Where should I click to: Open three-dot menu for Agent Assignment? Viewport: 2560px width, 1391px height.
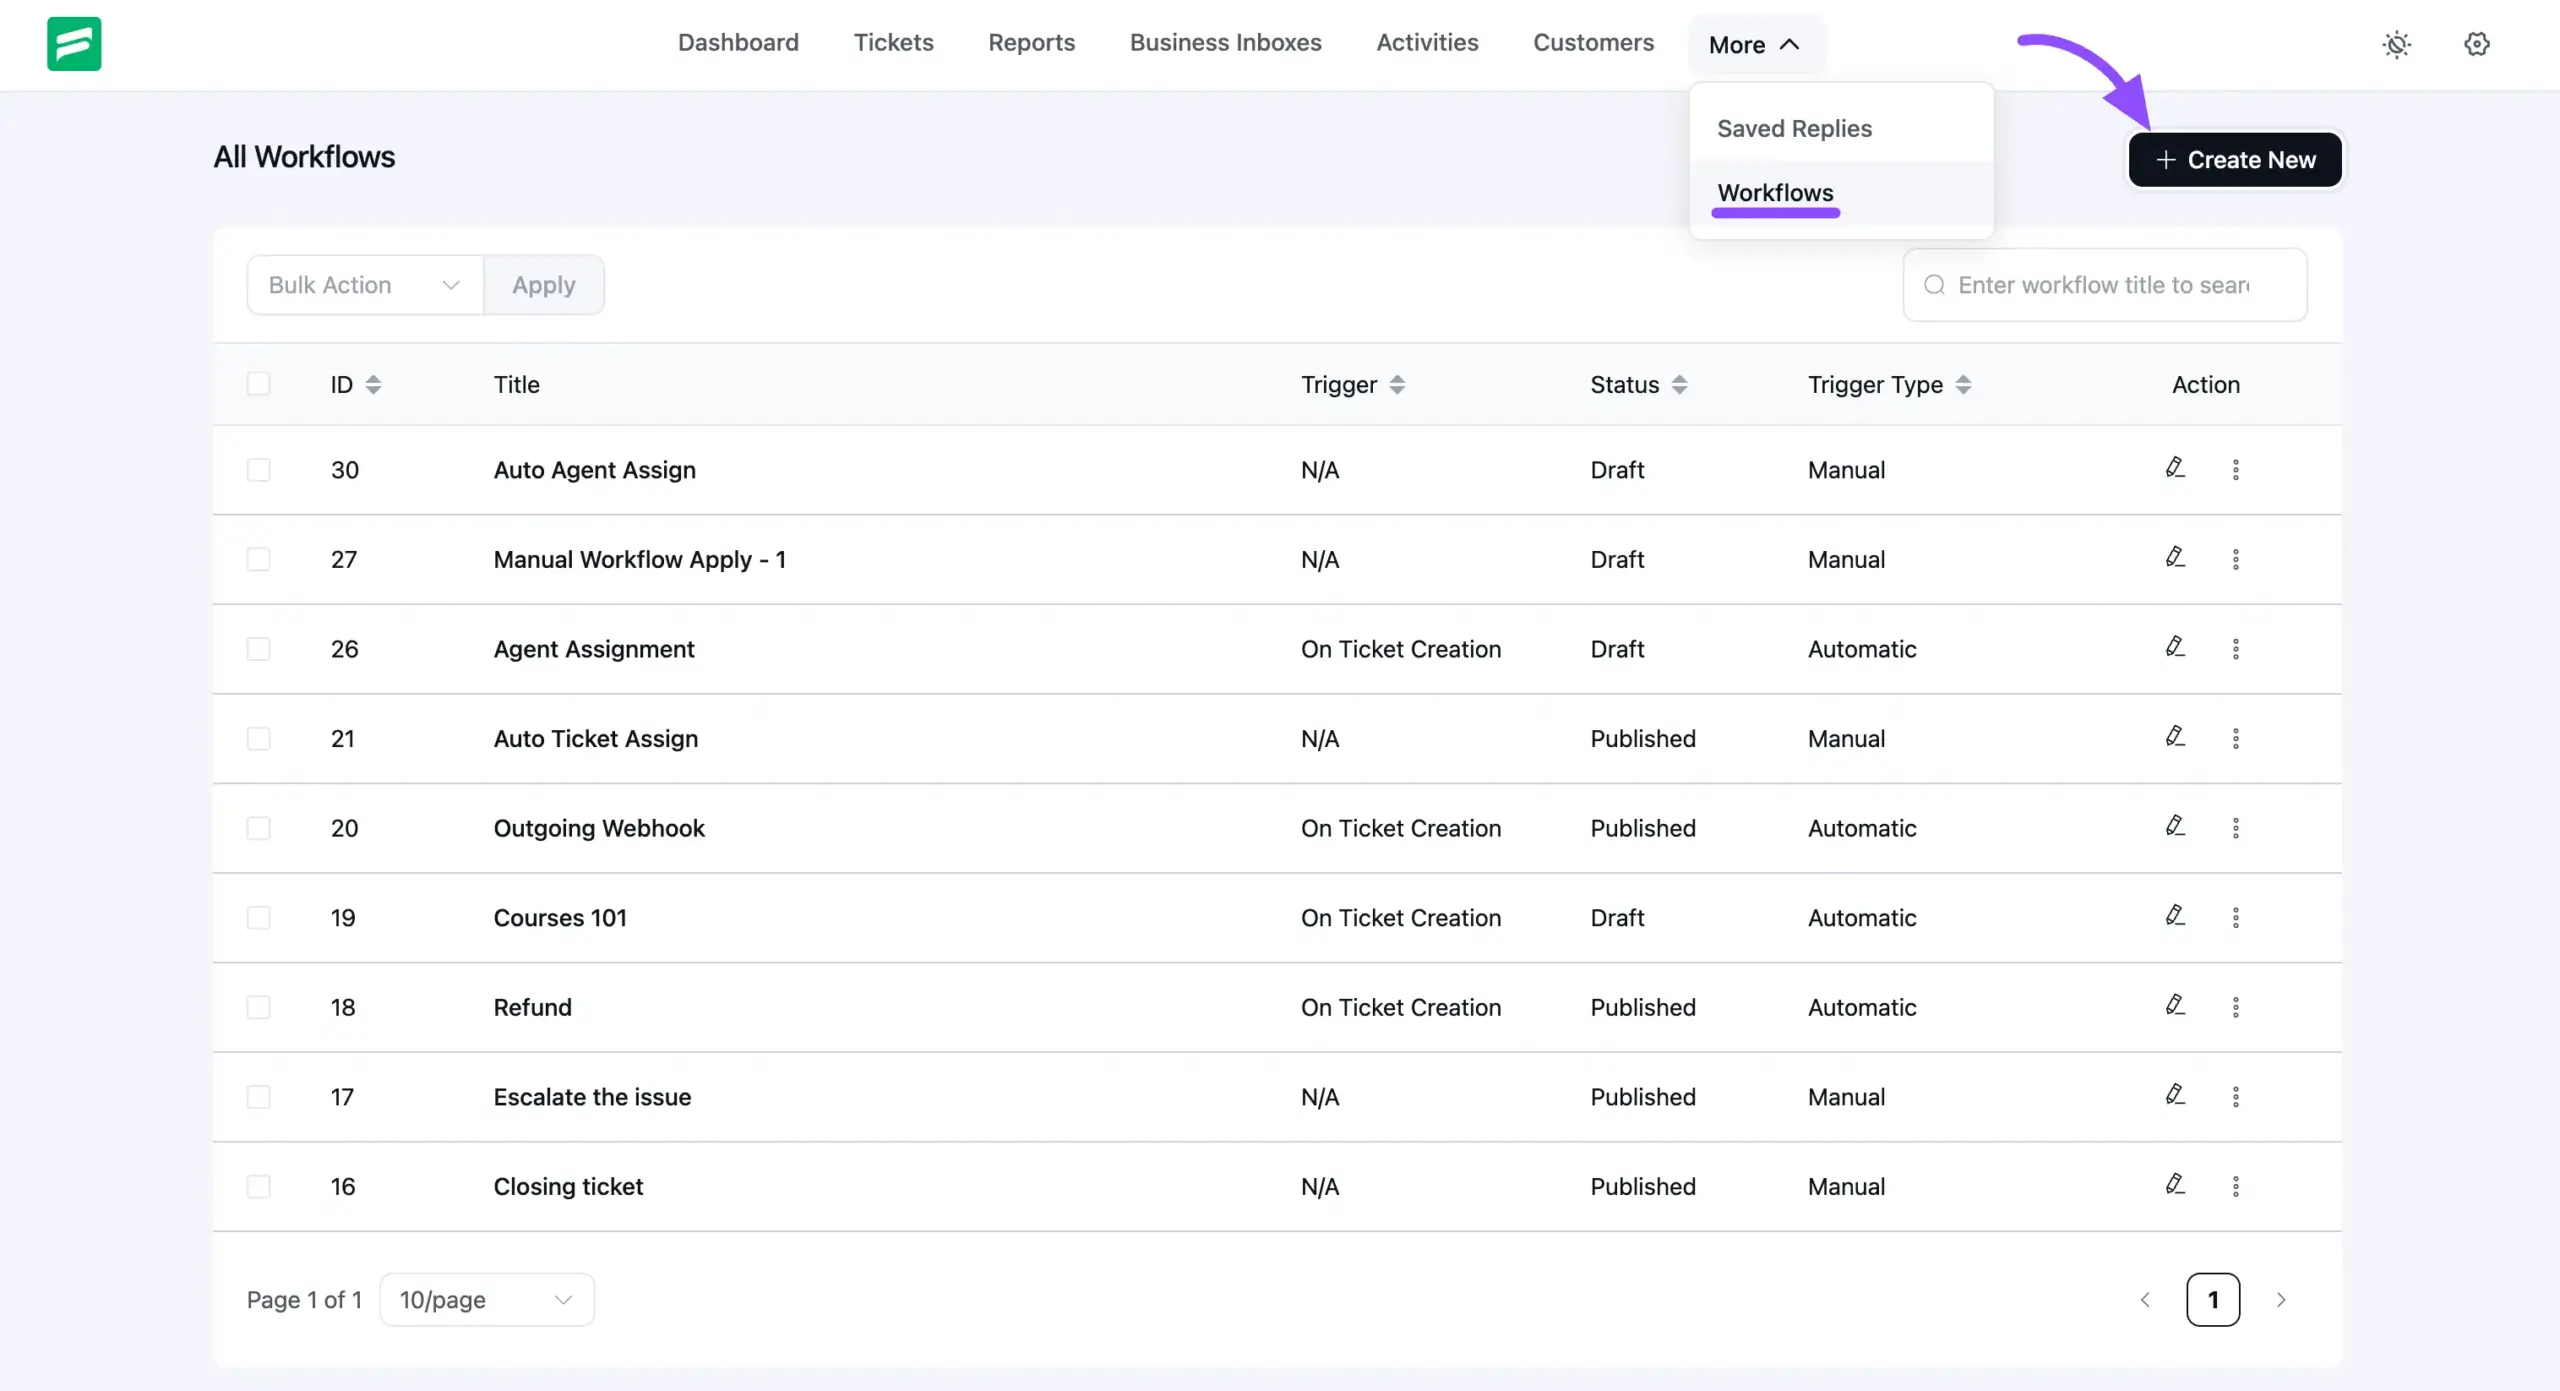[x=2236, y=649]
